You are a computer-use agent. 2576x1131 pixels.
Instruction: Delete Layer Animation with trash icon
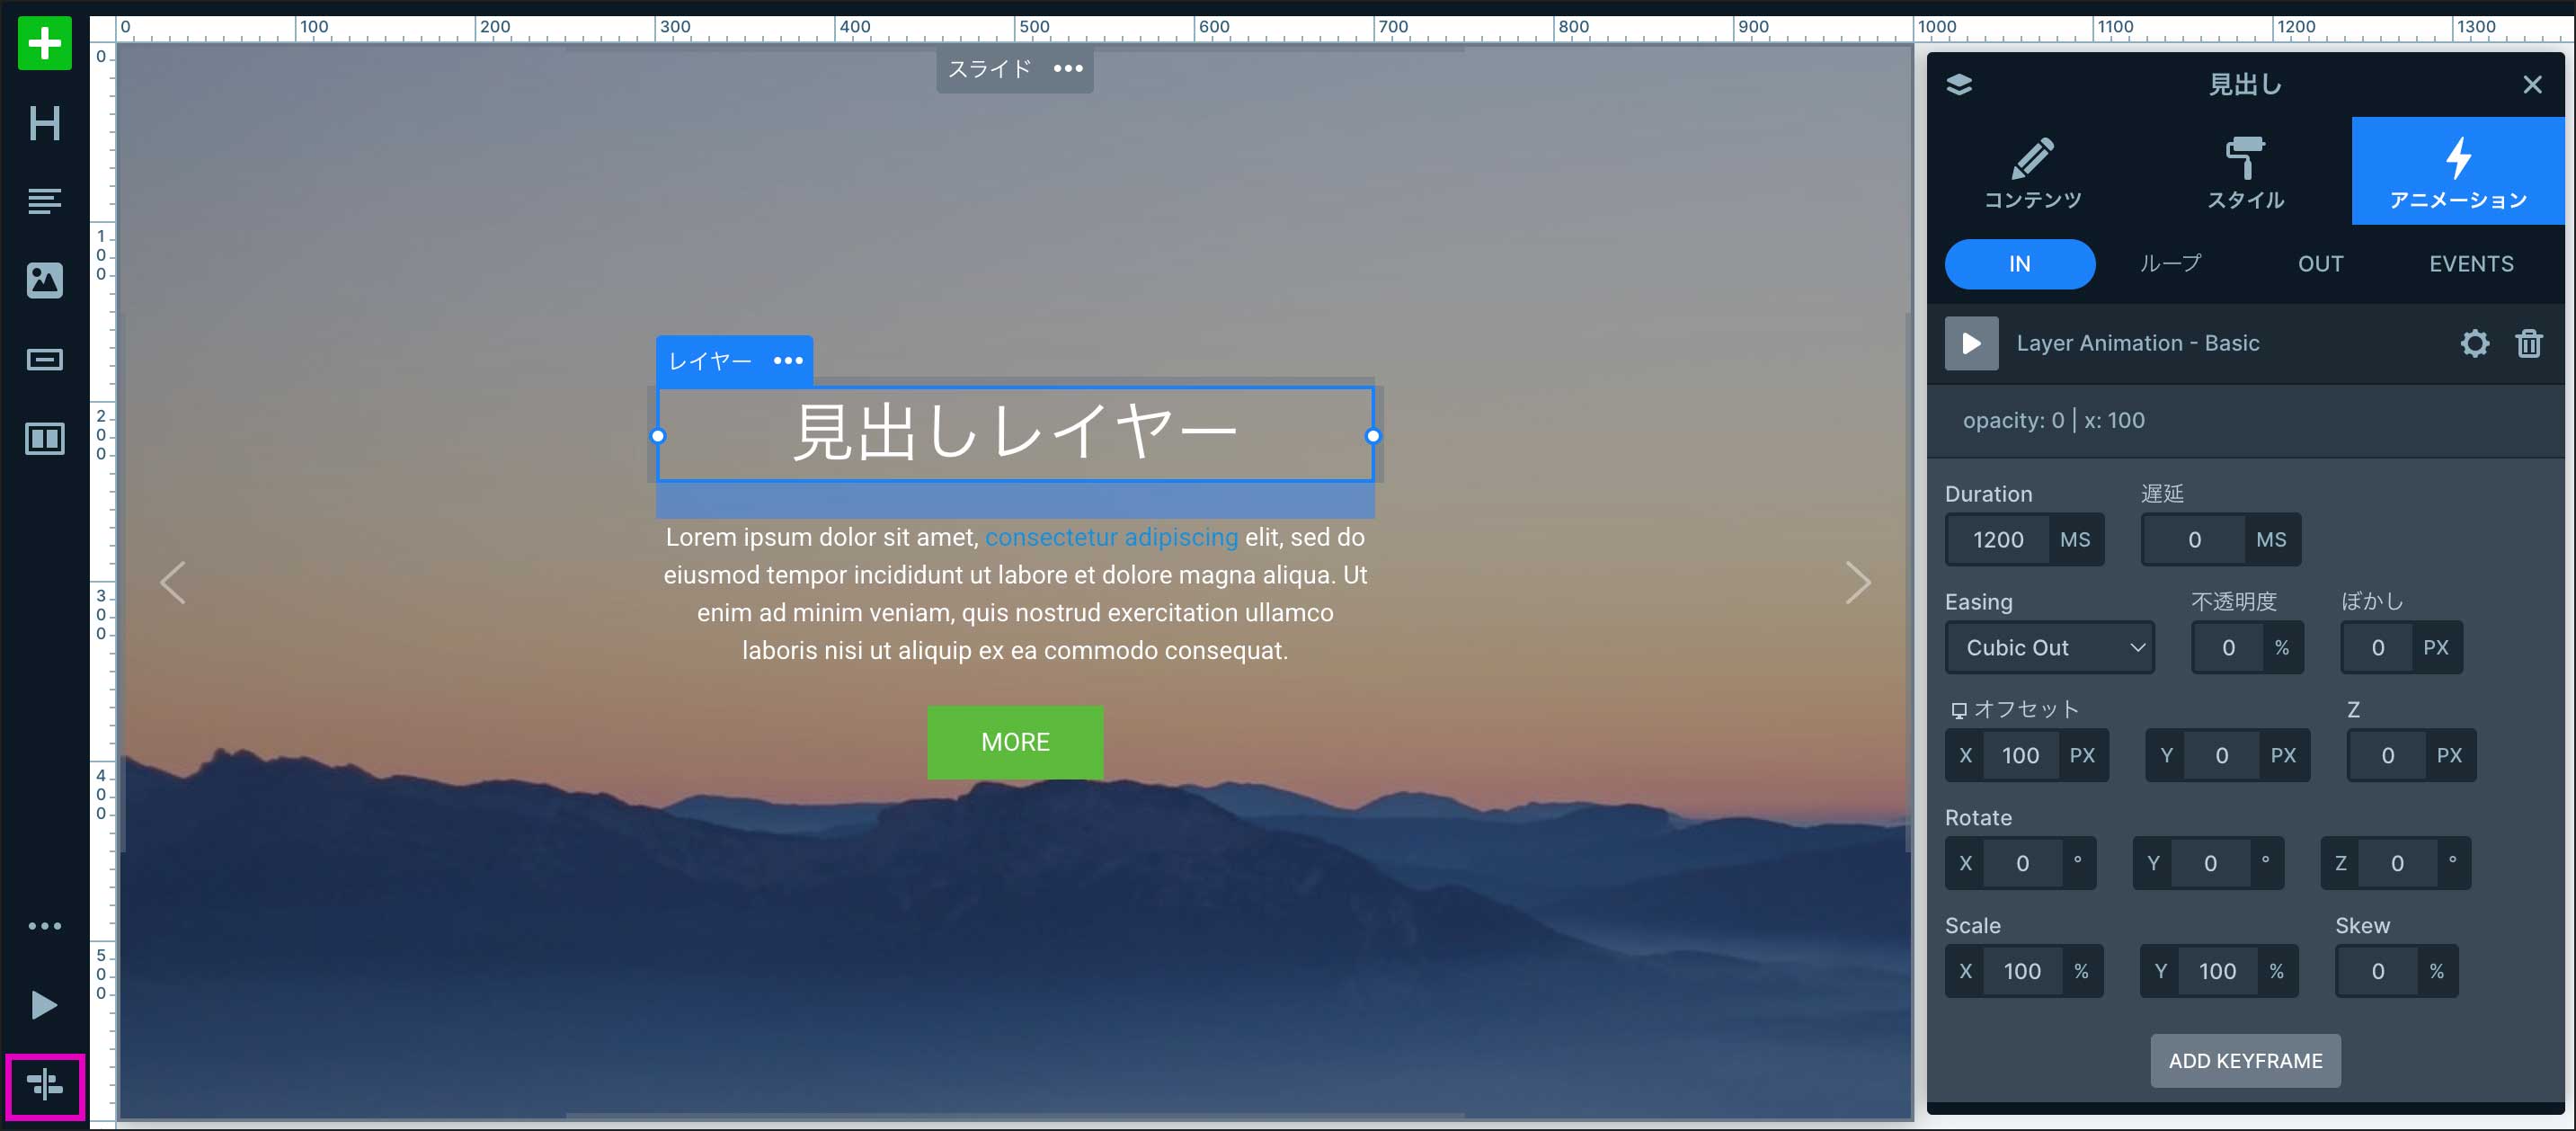pyautogui.click(x=2528, y=344)
